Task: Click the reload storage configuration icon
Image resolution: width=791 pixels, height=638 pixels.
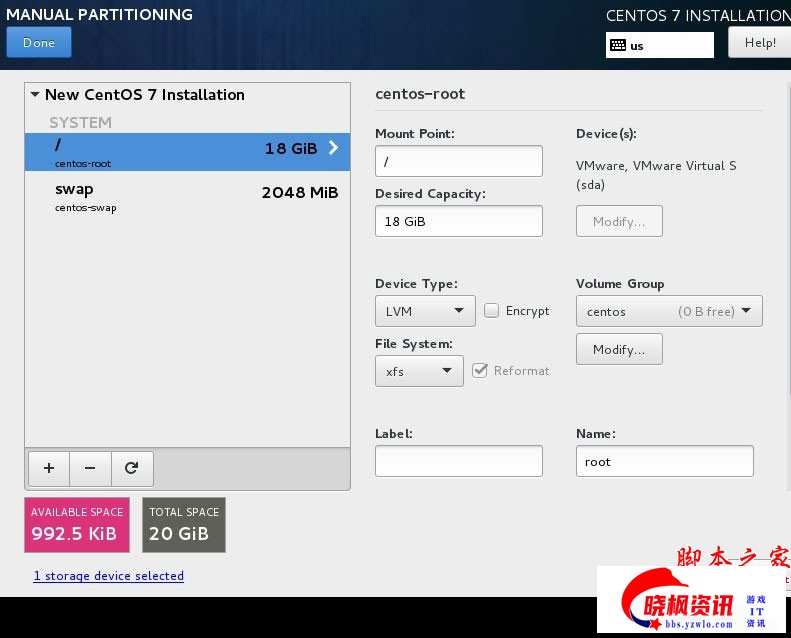Action: [131, 467]
